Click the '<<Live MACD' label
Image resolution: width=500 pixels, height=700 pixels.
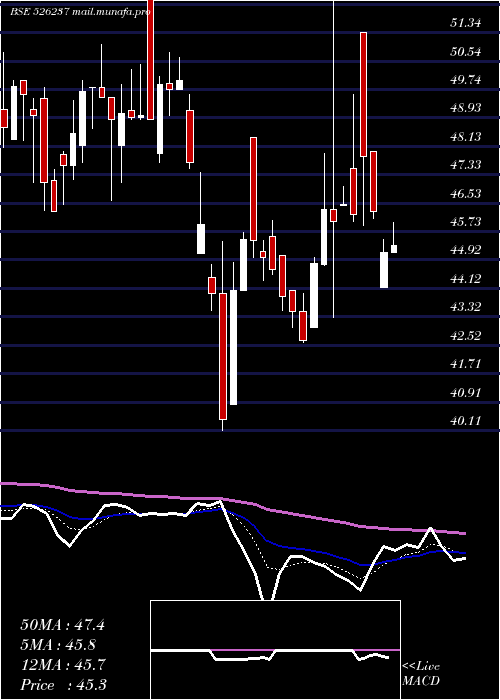coord(421,674)
